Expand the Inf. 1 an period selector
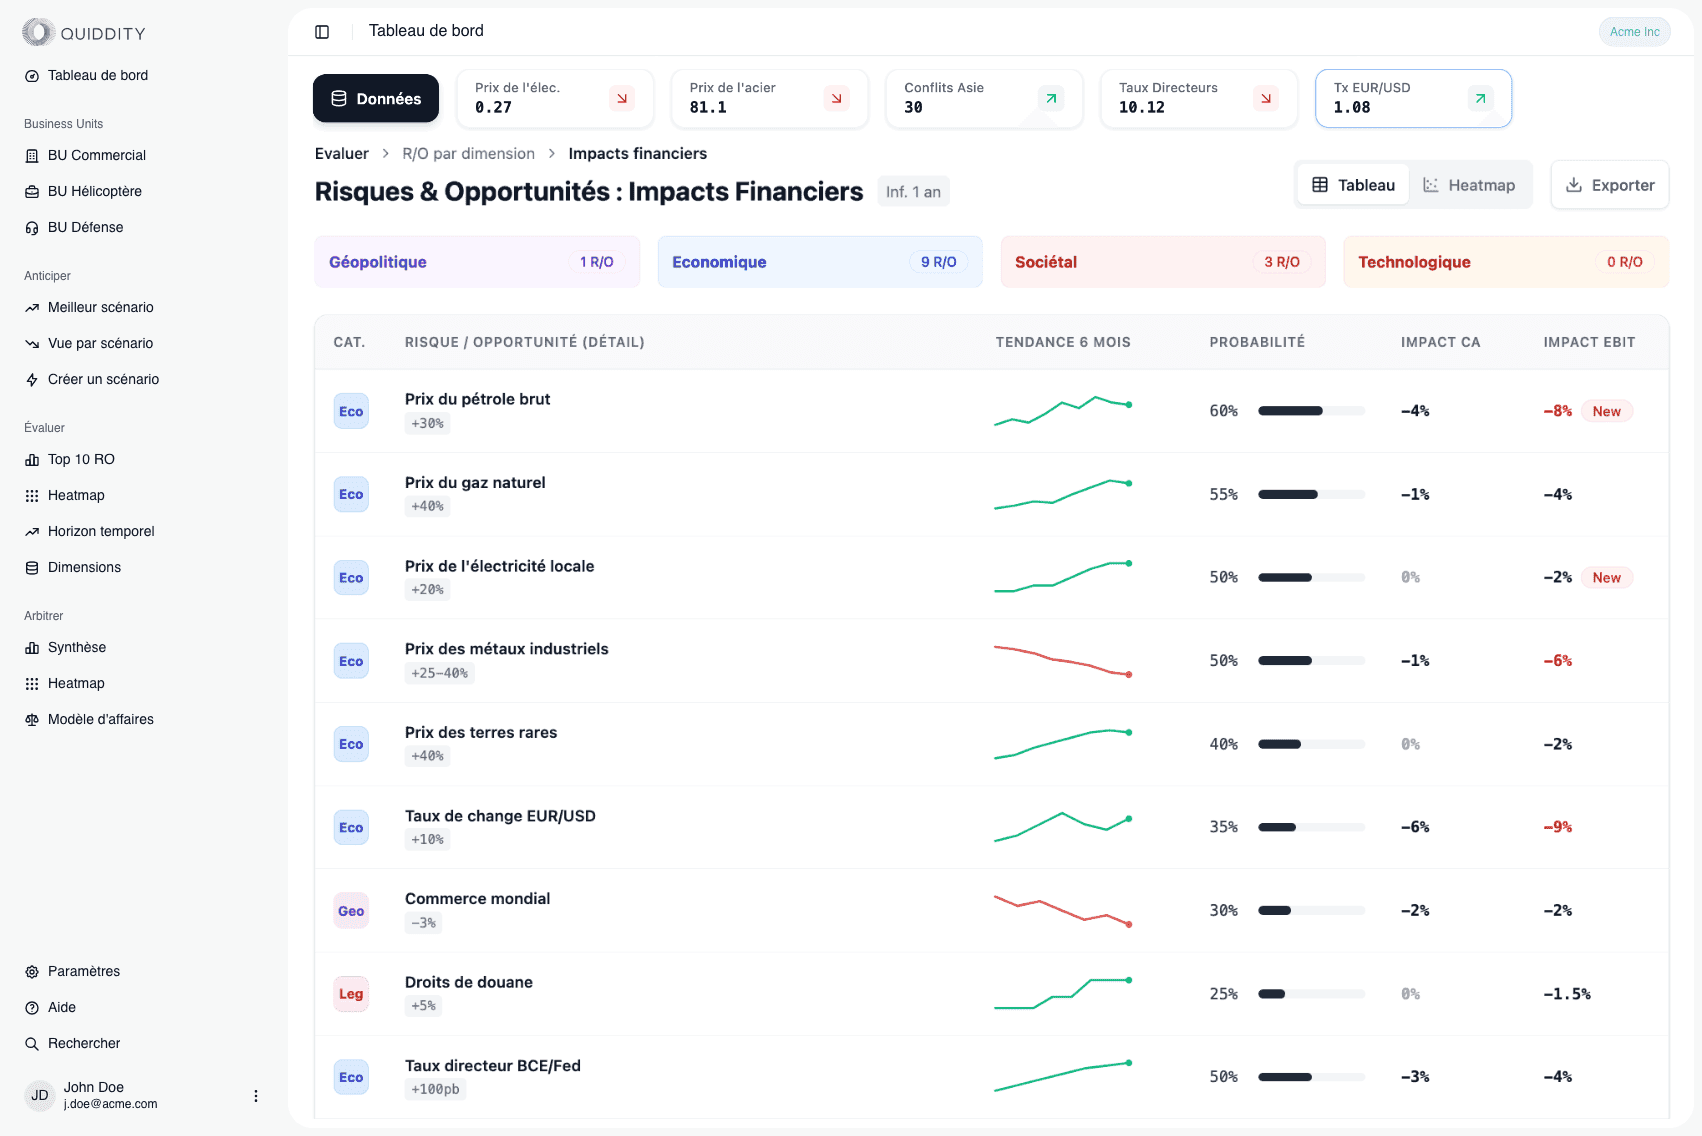 pyautogui.click(x=912, y=191)
